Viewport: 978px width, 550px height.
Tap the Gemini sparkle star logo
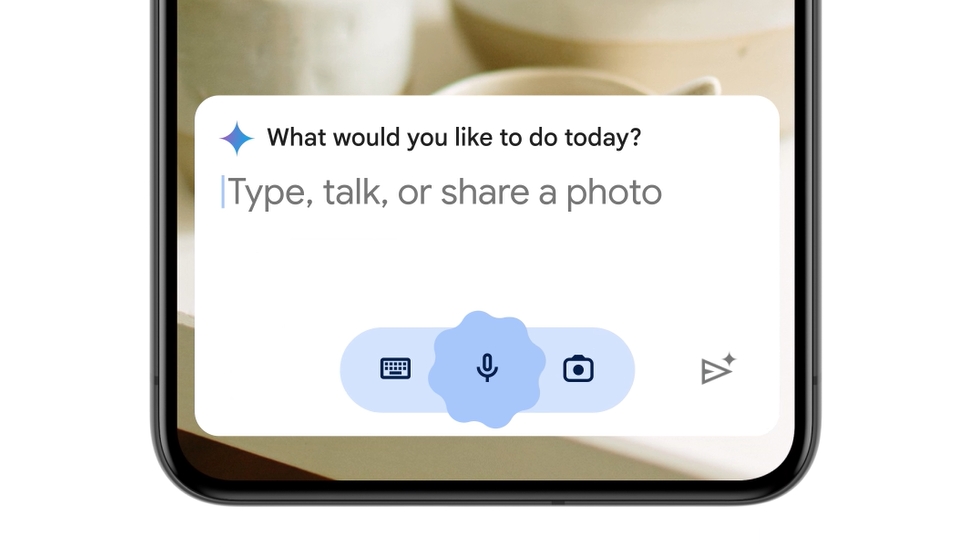tap(237, 138)
